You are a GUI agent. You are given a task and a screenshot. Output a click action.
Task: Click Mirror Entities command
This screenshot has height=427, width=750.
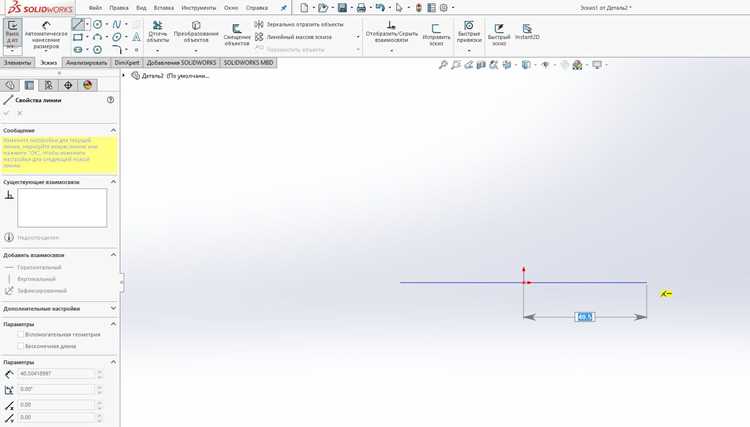pyautogui.click(x=299, y=24)
